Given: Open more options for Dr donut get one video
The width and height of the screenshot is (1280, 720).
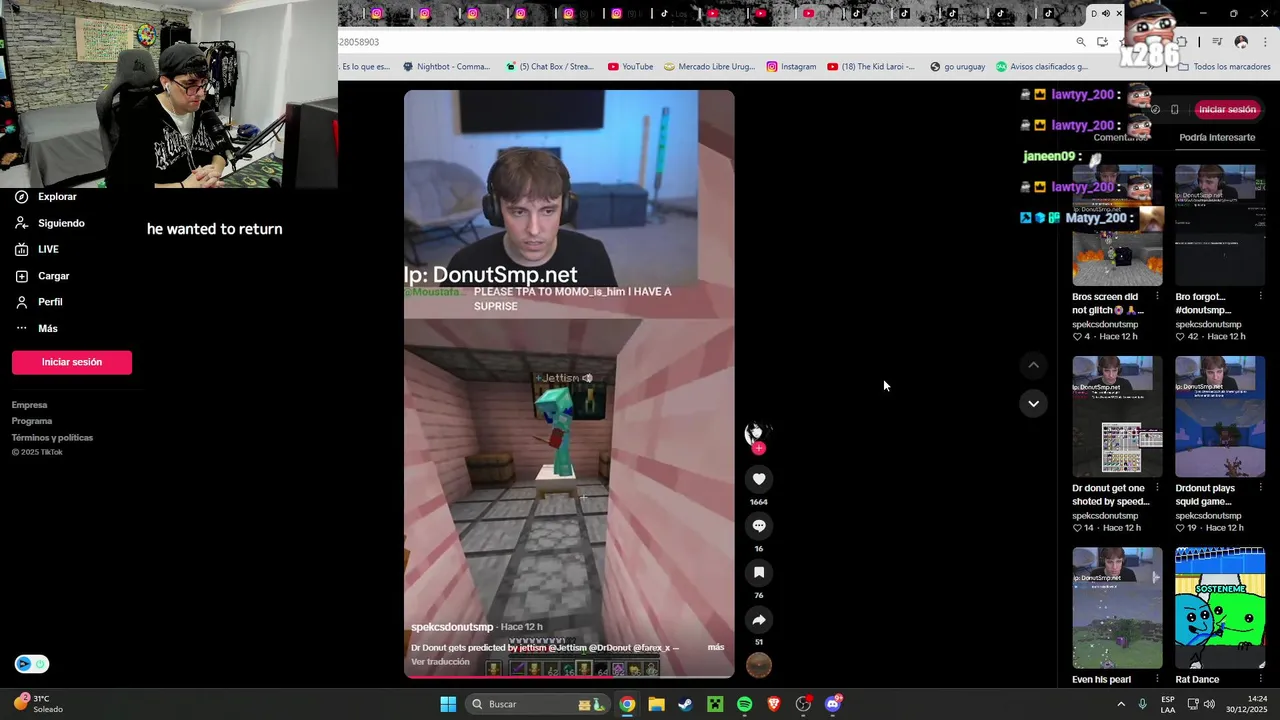Looking at the screenshot, I should tap(1157, 488).
